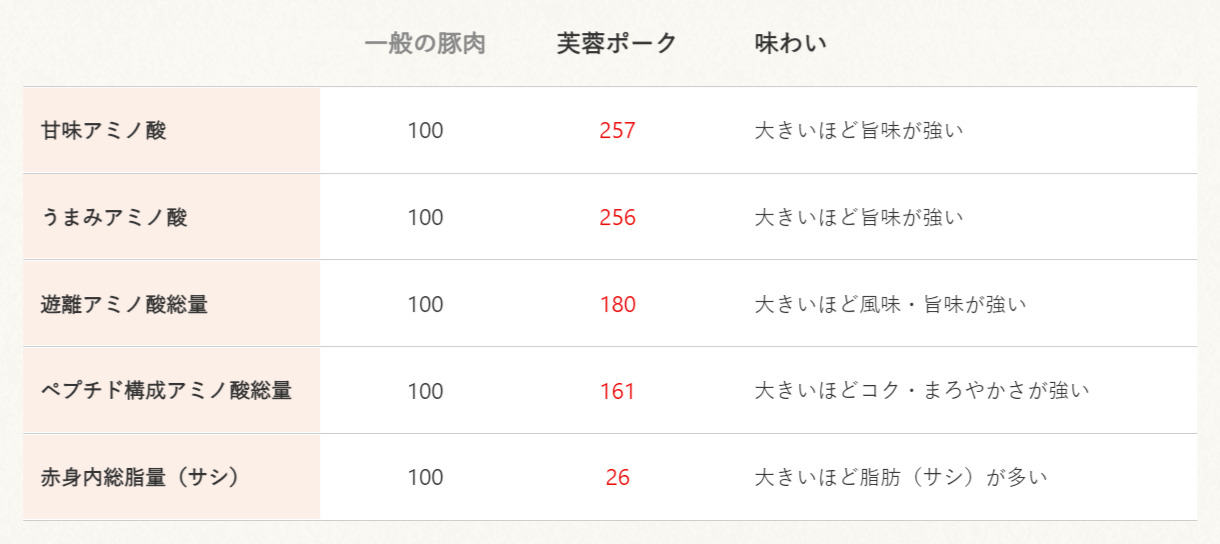Select the ペプチド構成アミノ酸総量 row label
This screenshot has width=1220, height=544.
pos(166,391)
